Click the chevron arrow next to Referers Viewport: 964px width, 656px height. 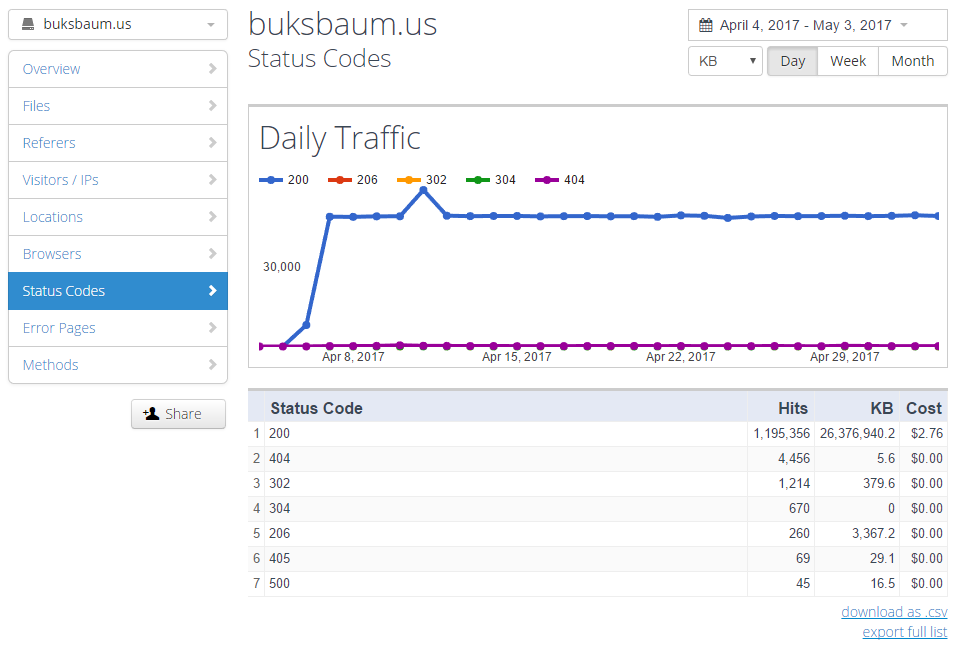pyautogui.click(x=212, y=143)
